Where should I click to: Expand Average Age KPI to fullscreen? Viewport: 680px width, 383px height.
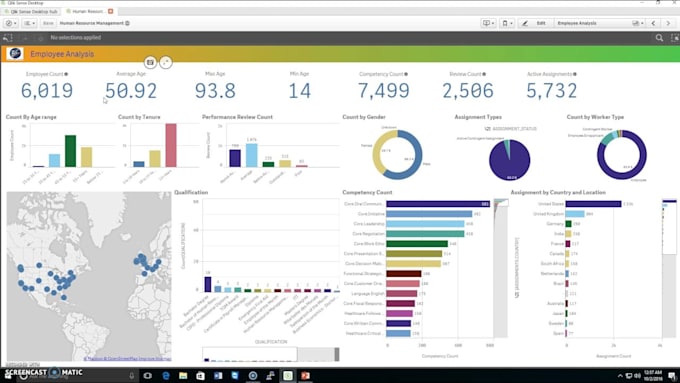tap(166, 62)
